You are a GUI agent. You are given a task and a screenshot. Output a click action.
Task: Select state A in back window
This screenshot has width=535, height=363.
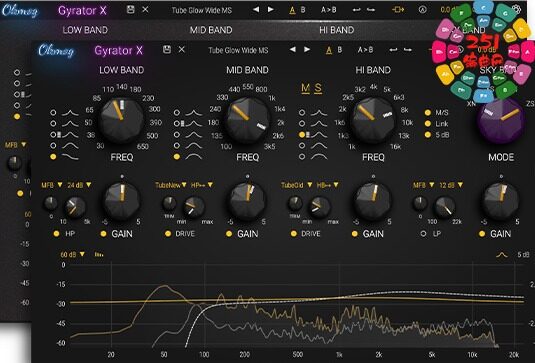292,10
